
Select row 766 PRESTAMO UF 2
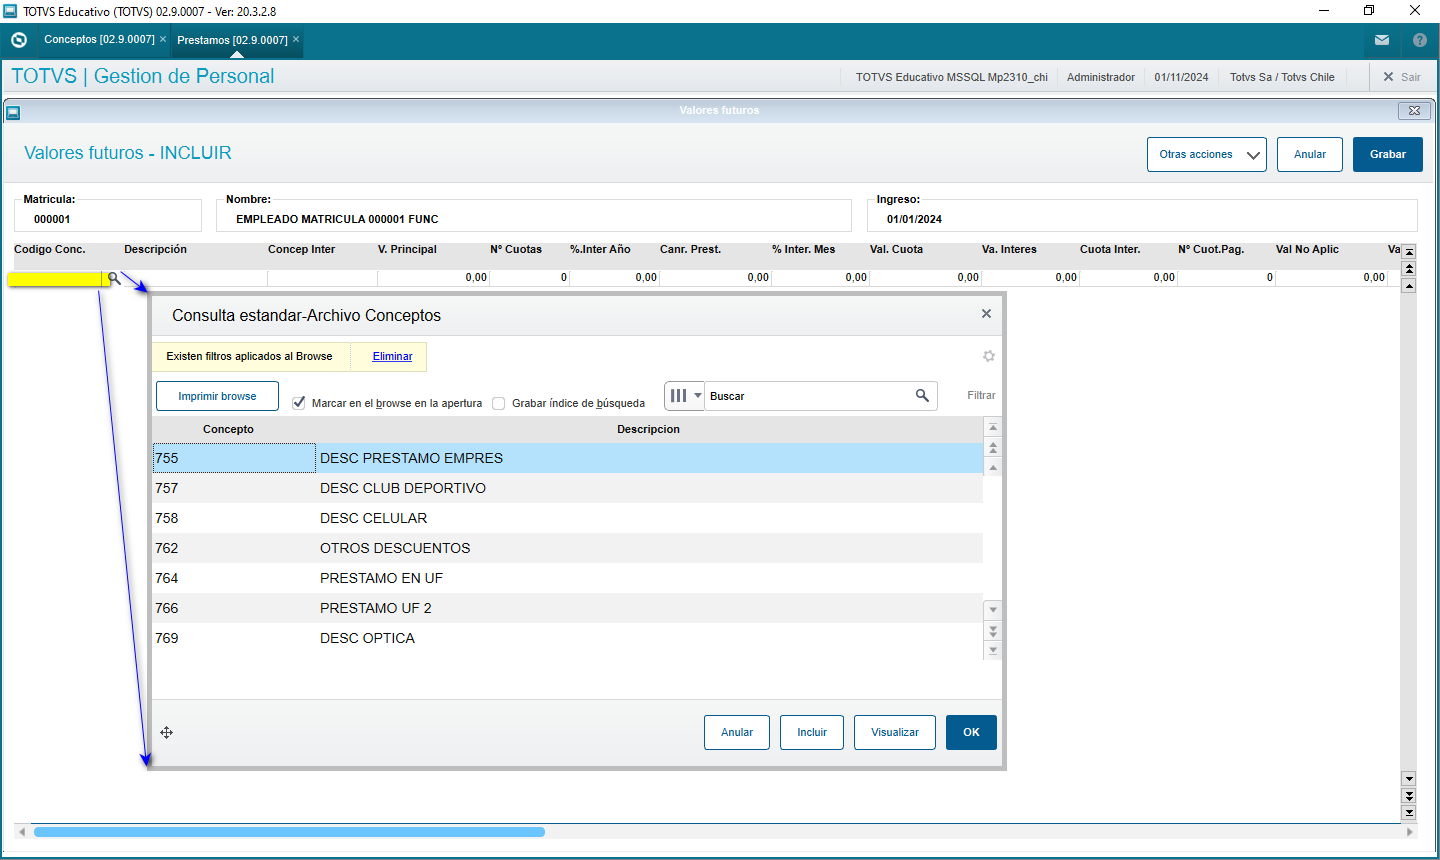568,608
